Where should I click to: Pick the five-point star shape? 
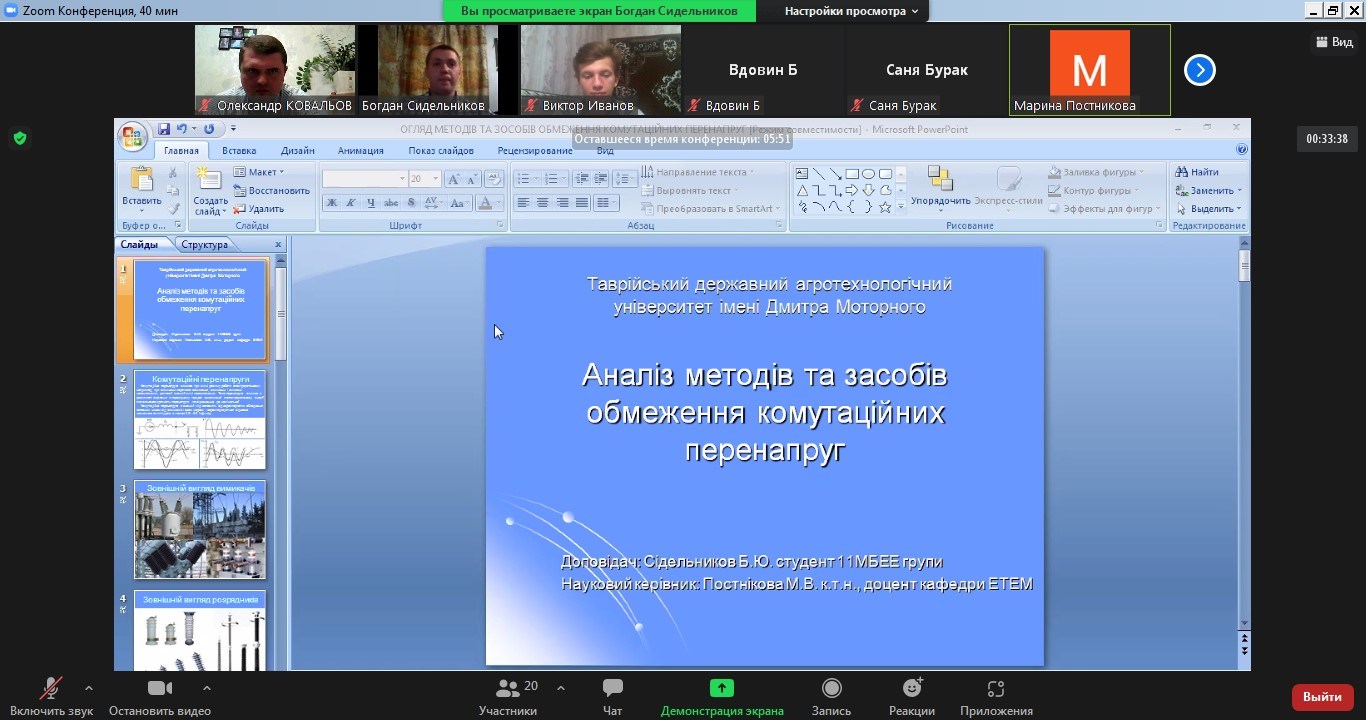[x=885, y=207]
